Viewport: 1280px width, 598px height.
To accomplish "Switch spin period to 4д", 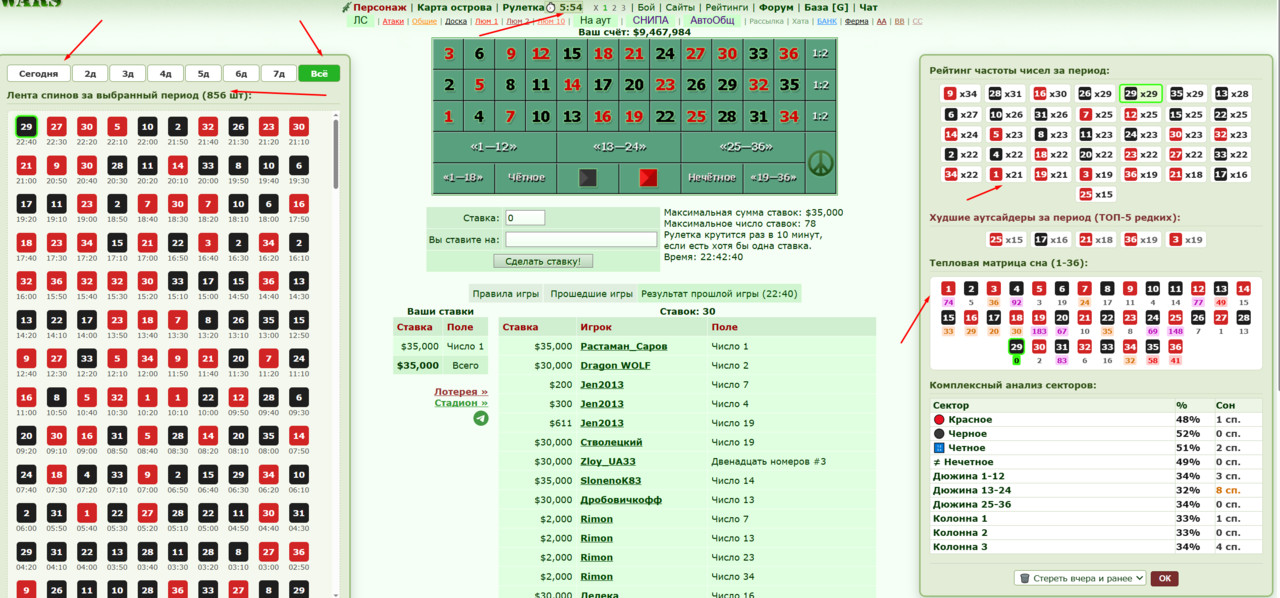I will pyautogui.click(x=166, y=73).
